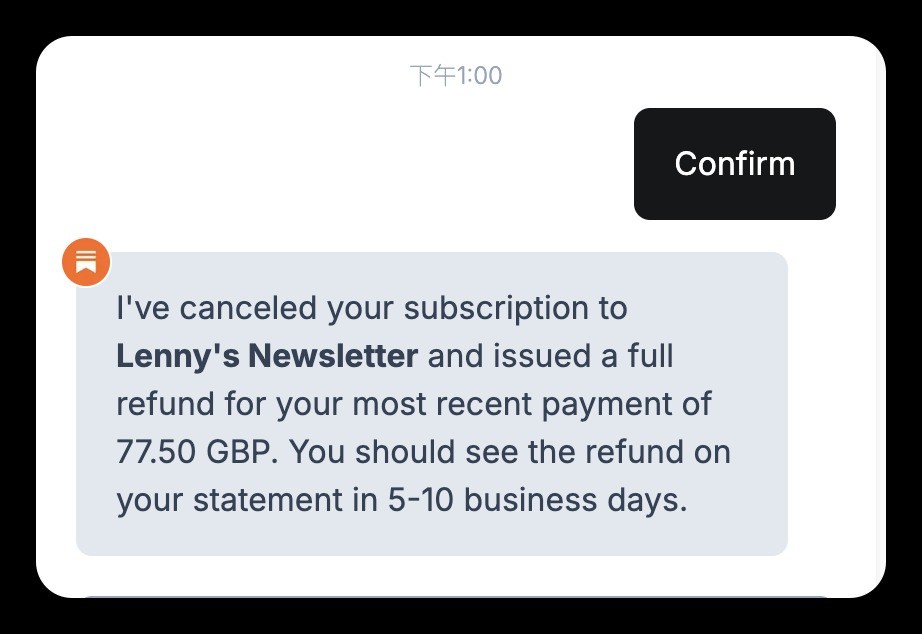Click the "your statement in" text
Image resolution: width=922 pixels, height=634 pixels.
click(x=244, y=499)
